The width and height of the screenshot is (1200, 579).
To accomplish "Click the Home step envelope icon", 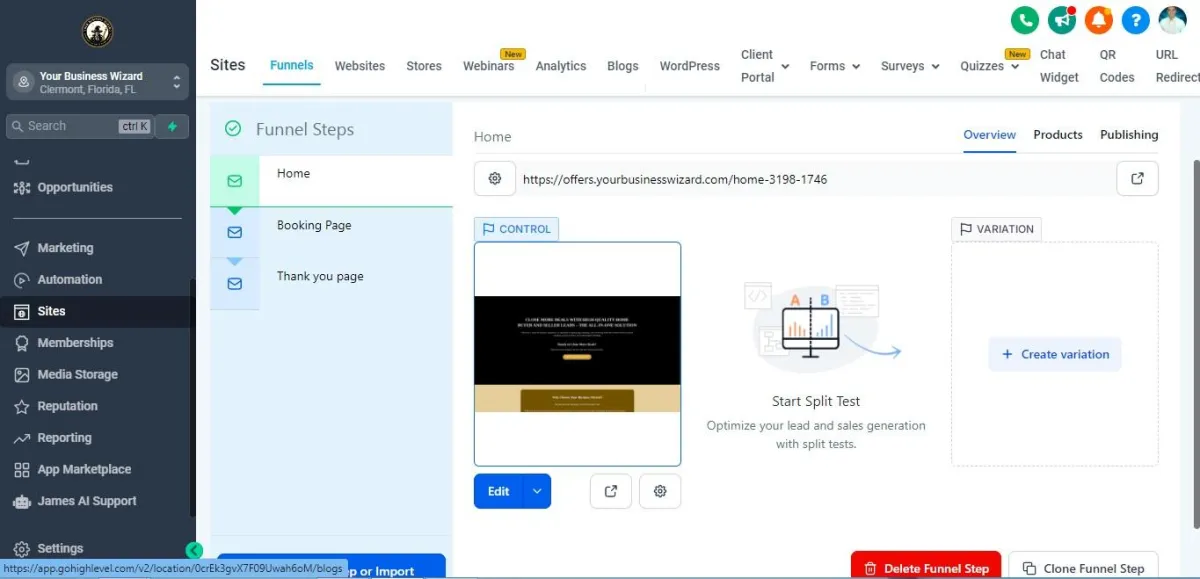I will (234, 181).
